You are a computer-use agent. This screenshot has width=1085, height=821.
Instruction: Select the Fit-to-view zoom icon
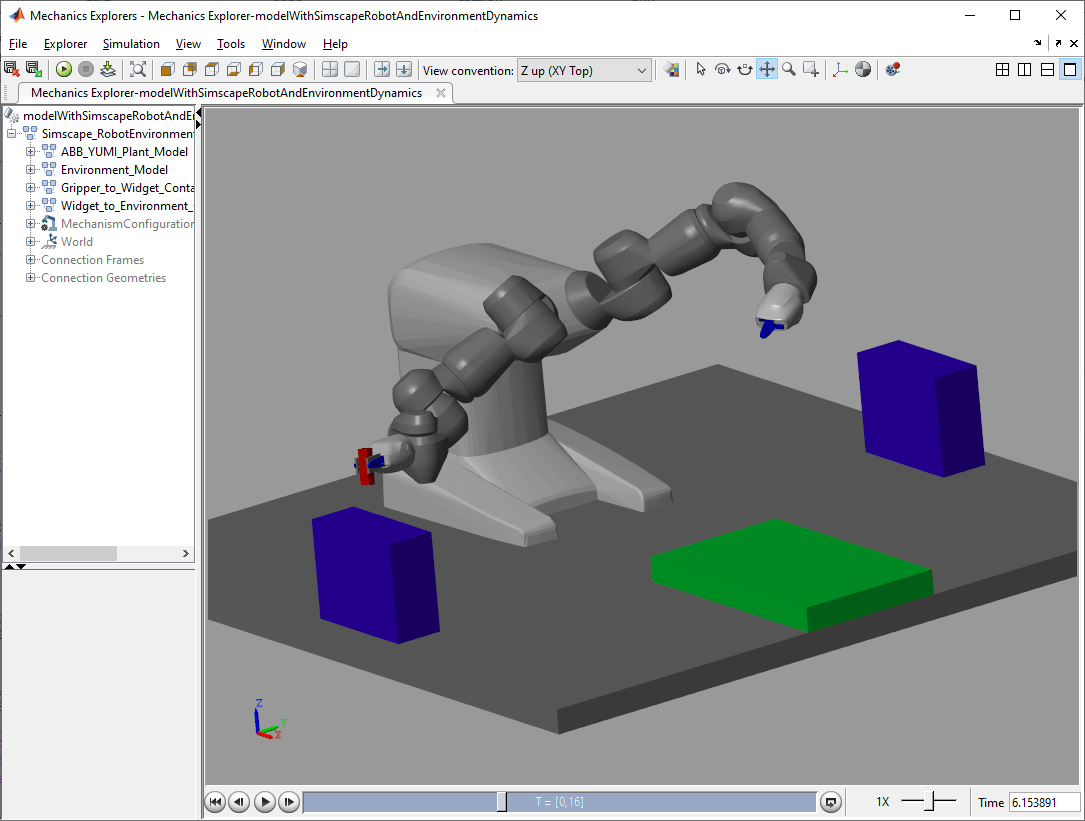[137, 68]
